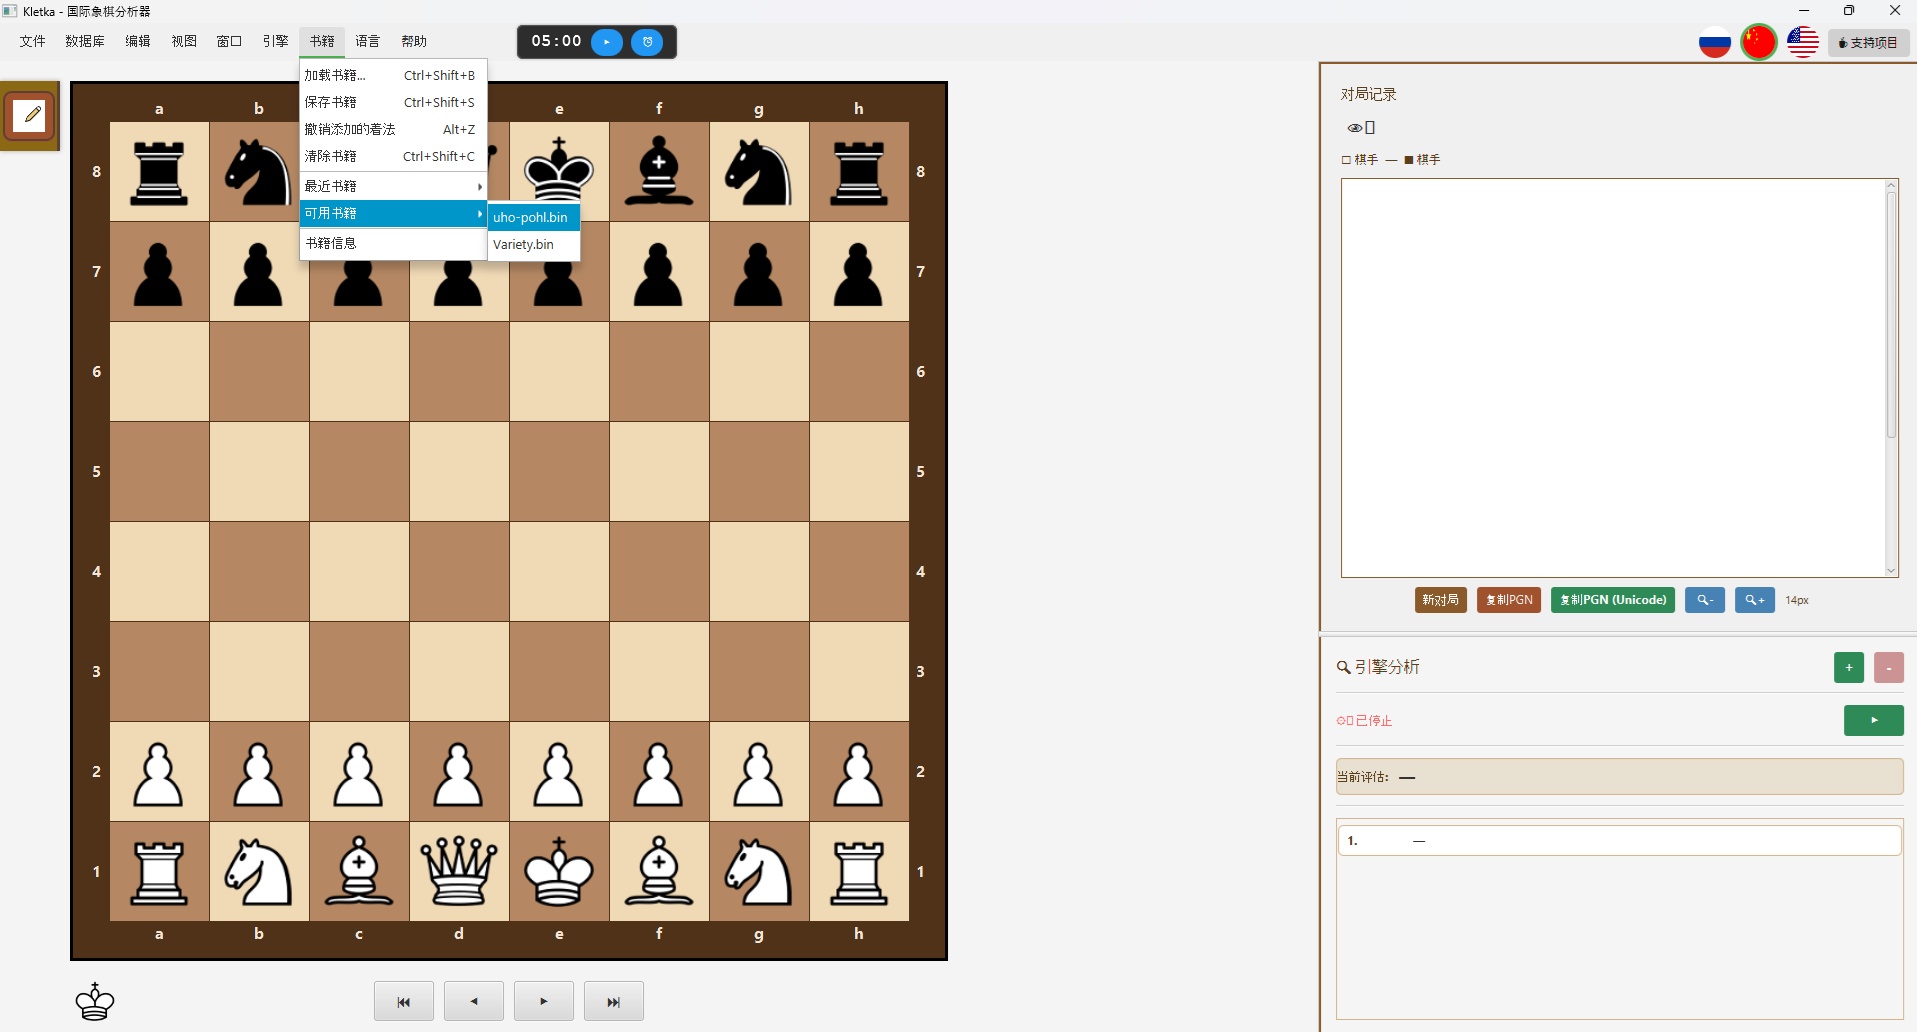Screen dimensions: 1920x1032
Task: Decrease font size with zoom-out magnifier
Action: click(1705, 600)
